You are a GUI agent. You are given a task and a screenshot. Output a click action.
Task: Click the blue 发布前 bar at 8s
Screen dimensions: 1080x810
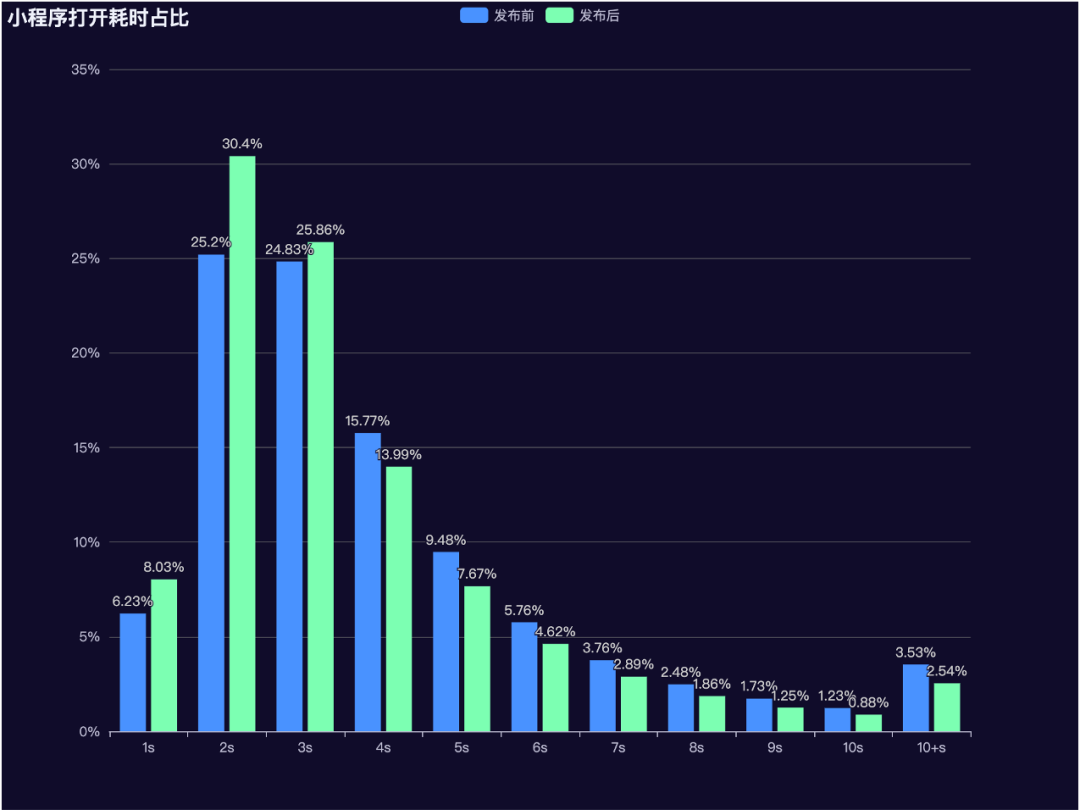681,708
